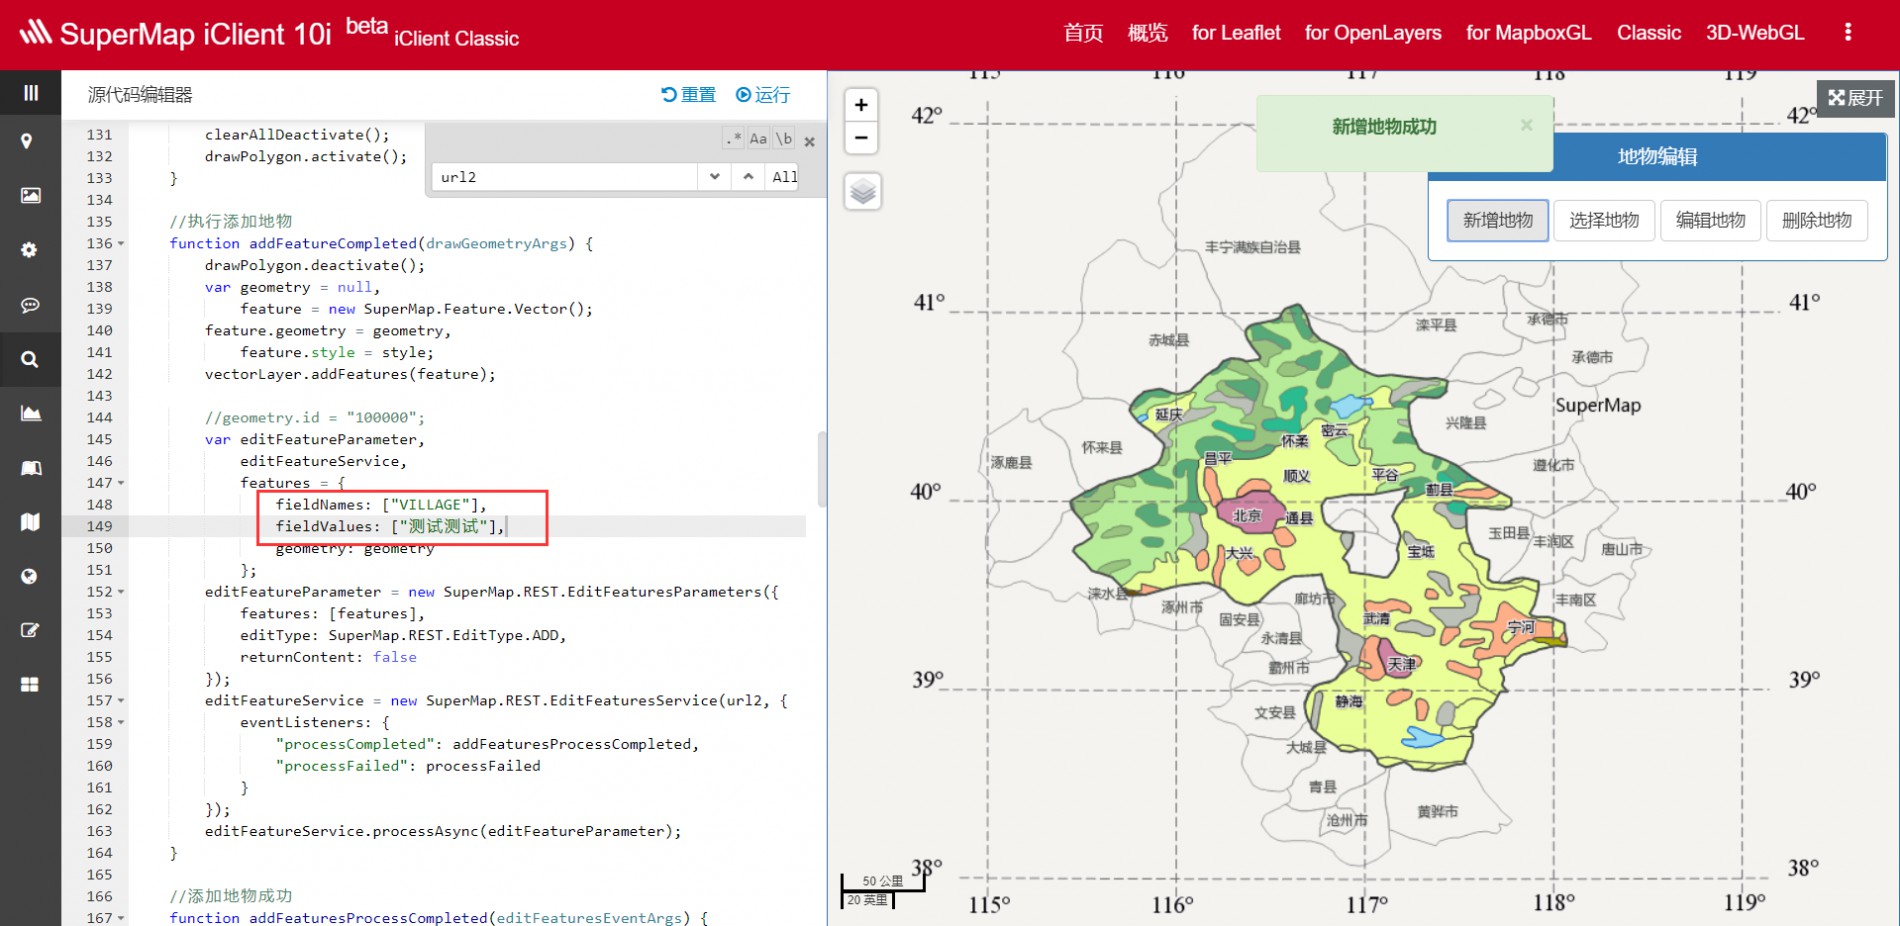
Task: Open the speech bubble category in sidebar
Action: tap(30, 305)
